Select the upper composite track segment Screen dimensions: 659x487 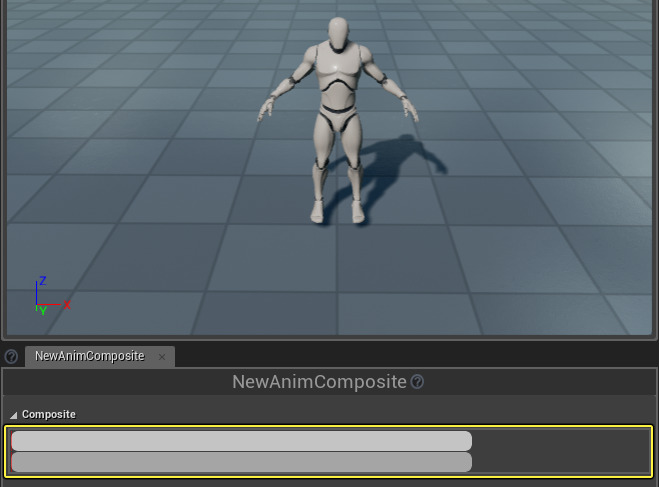[x=242, y=441]
